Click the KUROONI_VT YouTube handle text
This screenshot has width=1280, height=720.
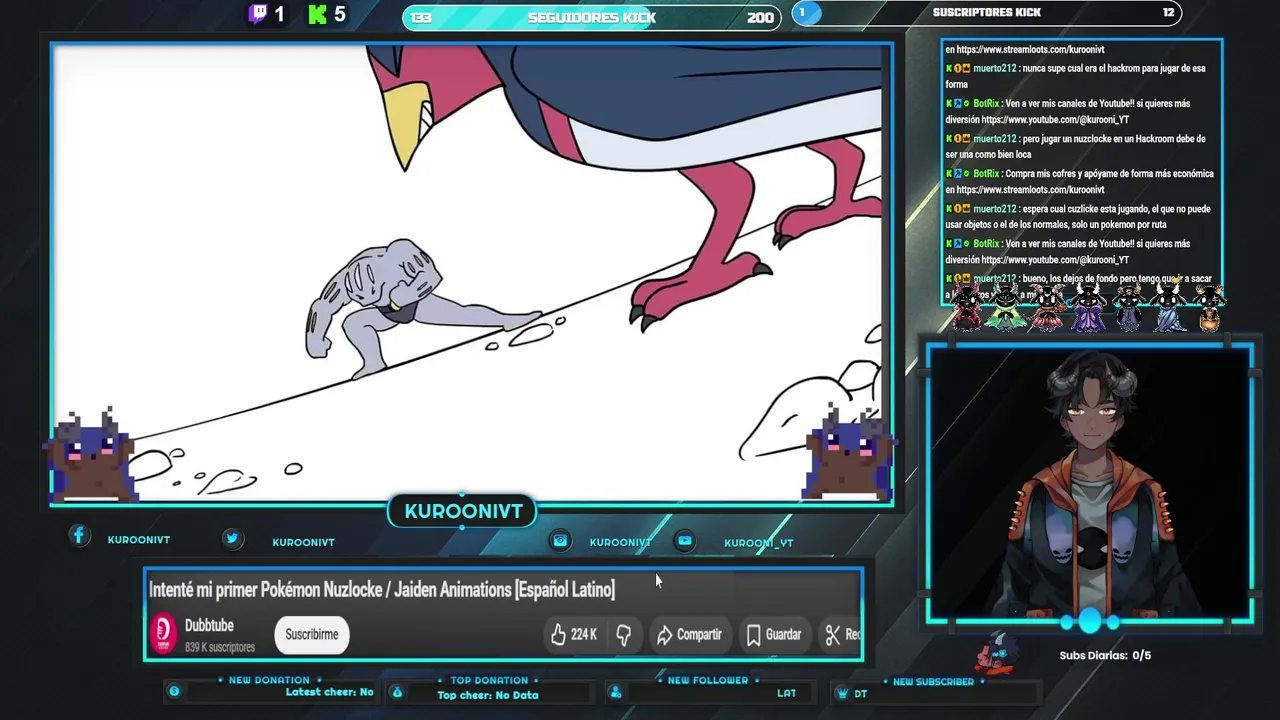(x=758, y=543)
